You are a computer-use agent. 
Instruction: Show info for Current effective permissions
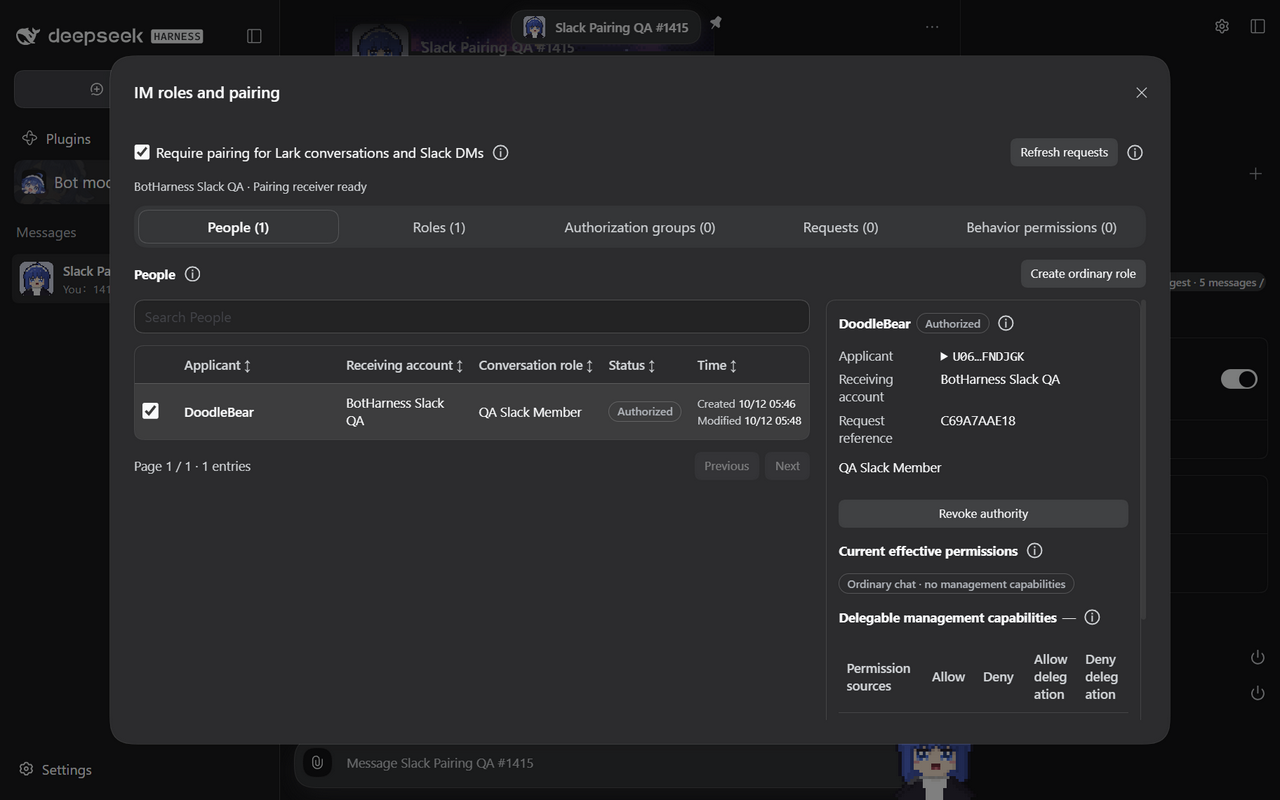(1035, 551)
